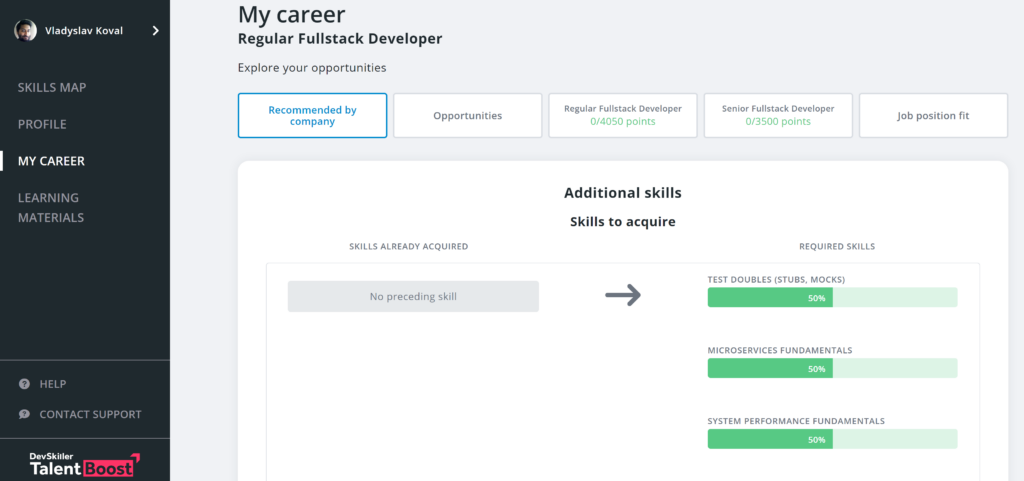Switch to Job position fit tab

933,116
